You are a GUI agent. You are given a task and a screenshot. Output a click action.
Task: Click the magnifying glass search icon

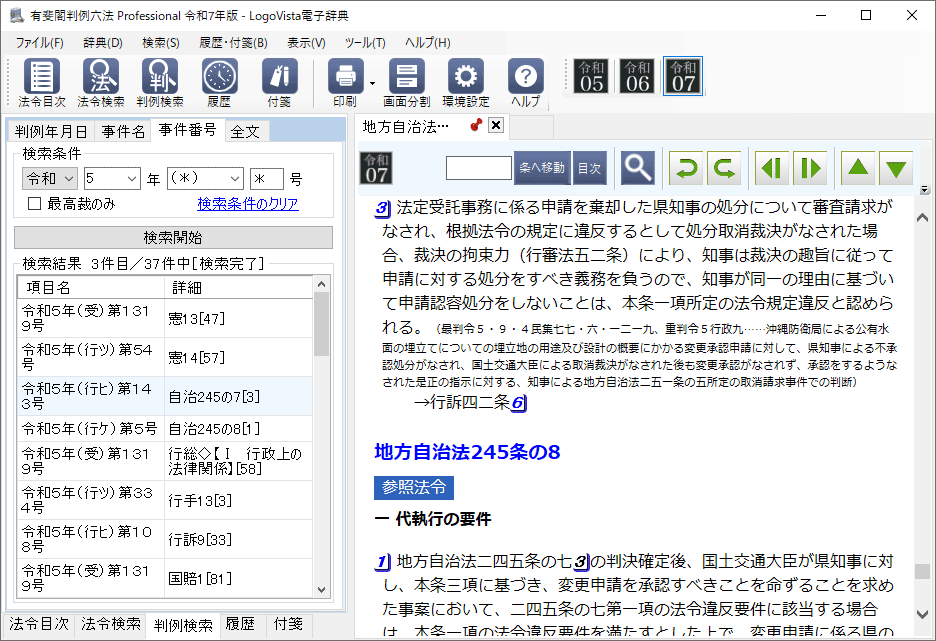coord(637,168)
